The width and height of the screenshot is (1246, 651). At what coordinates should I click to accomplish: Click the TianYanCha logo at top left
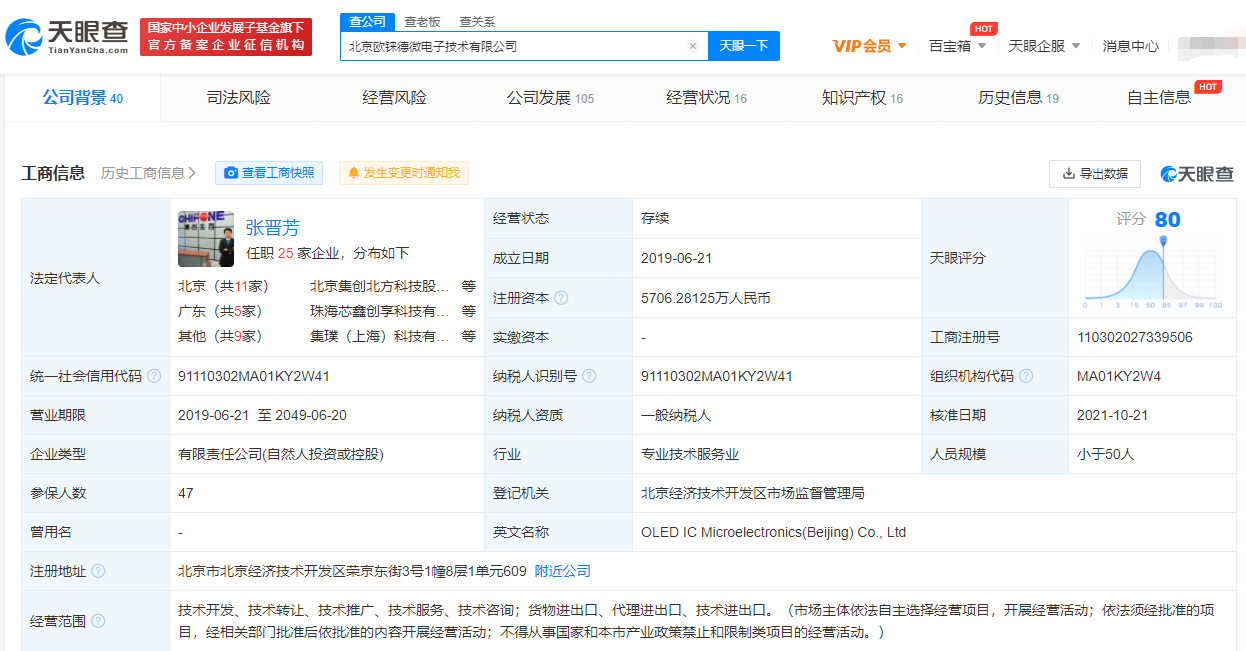67,37
